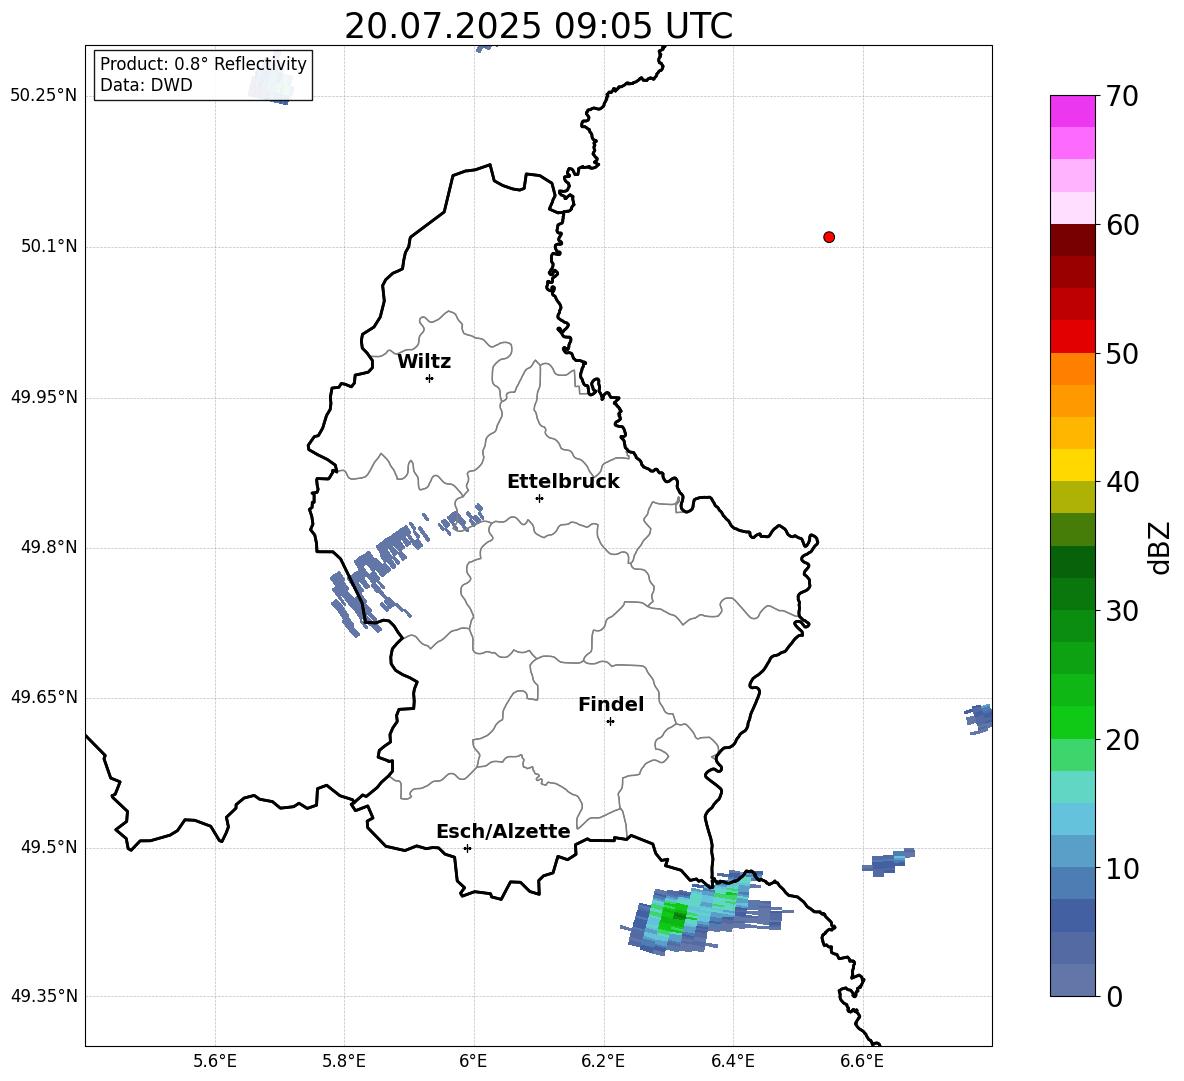Viewport: 1184px width, 1081px height.
Task: Click the 49.95°N latitude label
Action: tap(44, 397)
